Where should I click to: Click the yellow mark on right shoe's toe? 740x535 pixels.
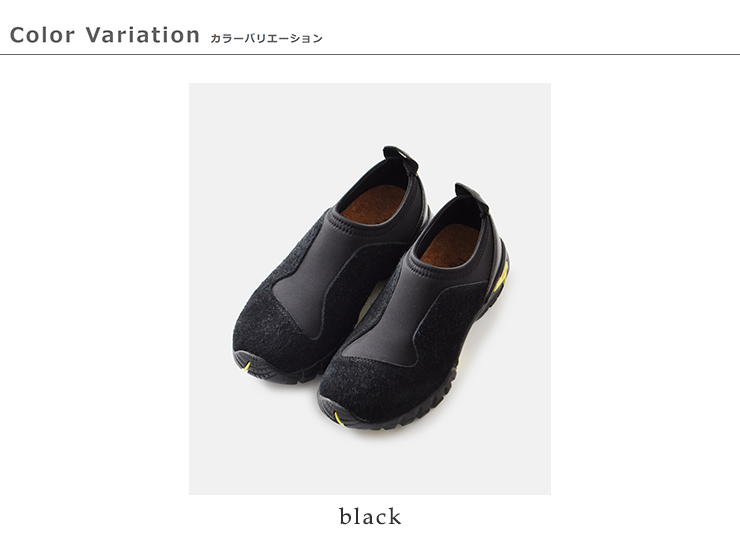pyautogui.click(x=338, y=418)
